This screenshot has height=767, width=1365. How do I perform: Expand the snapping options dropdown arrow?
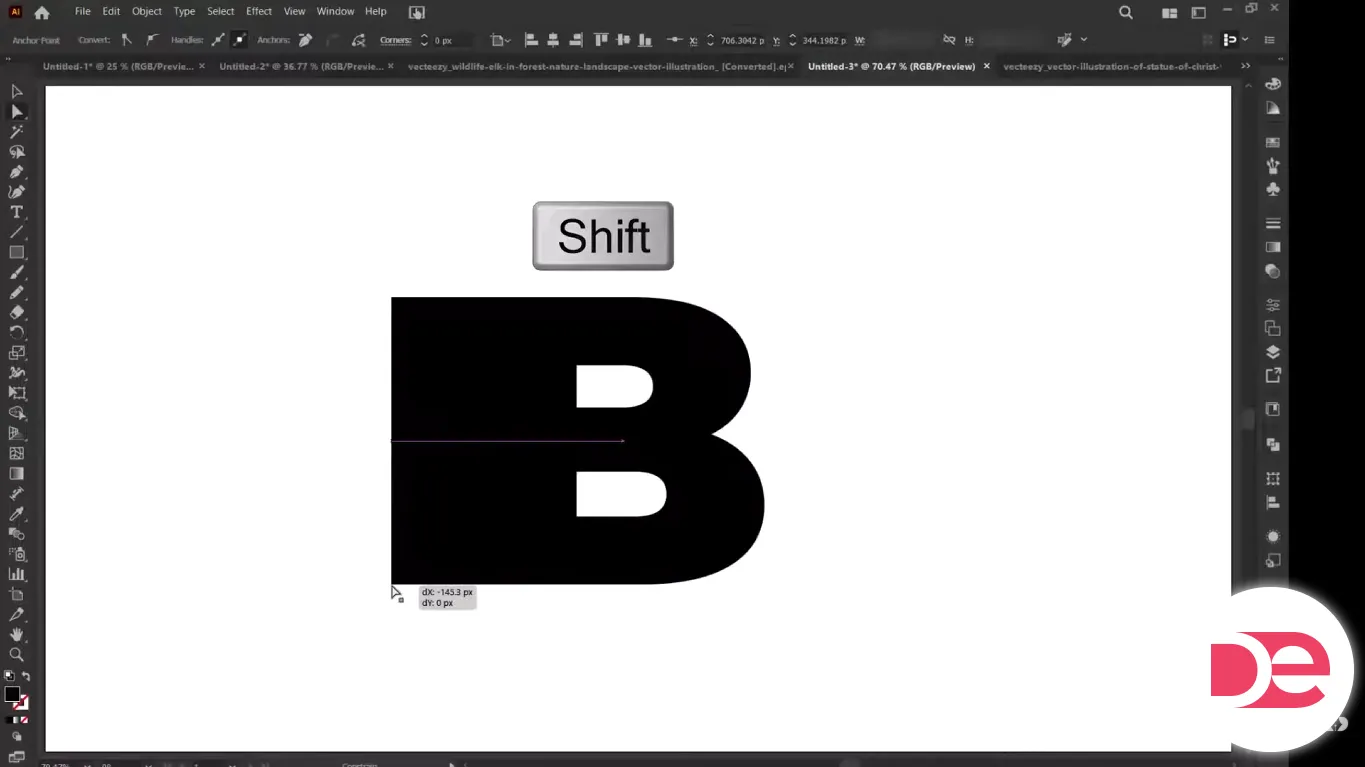tap(1244, 40)
